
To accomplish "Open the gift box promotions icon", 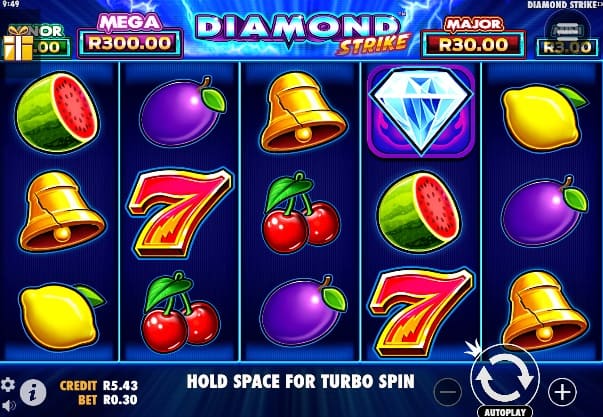I will click(18, 45).
